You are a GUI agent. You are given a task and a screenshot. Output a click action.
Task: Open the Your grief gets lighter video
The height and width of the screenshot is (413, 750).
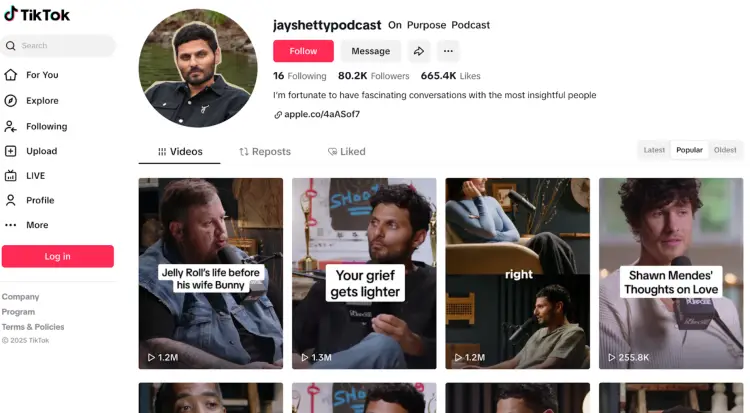pyautogui.click(x=364, y=273)
